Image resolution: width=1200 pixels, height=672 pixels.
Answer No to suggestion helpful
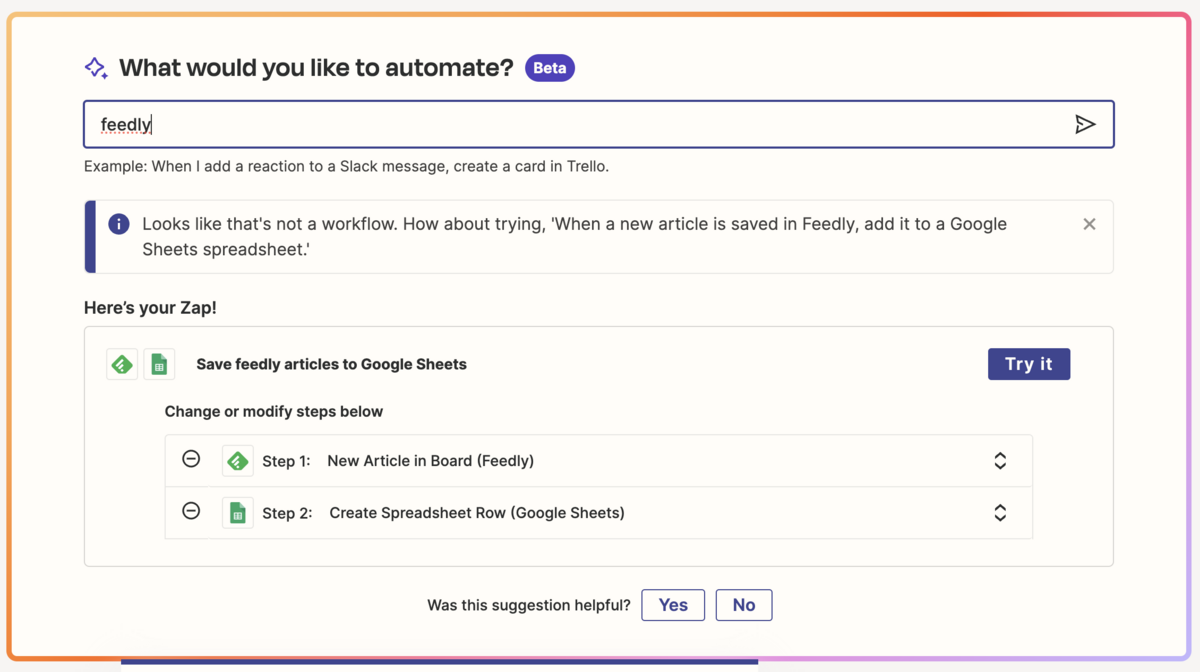(744, 605)
